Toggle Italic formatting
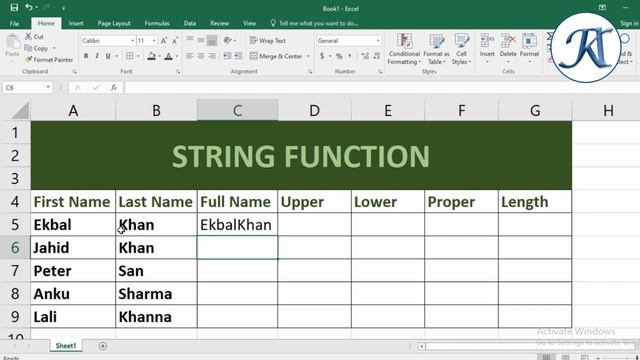The height and width of the screenshot is (360, 640). point(97,56)
